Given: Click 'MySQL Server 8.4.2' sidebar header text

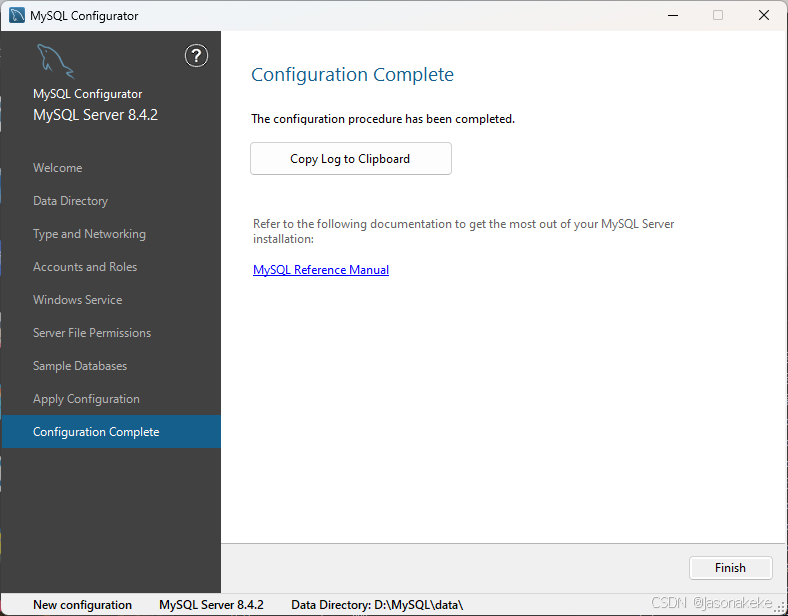Looking at the screenshot, I should click(x=95, y=115).
